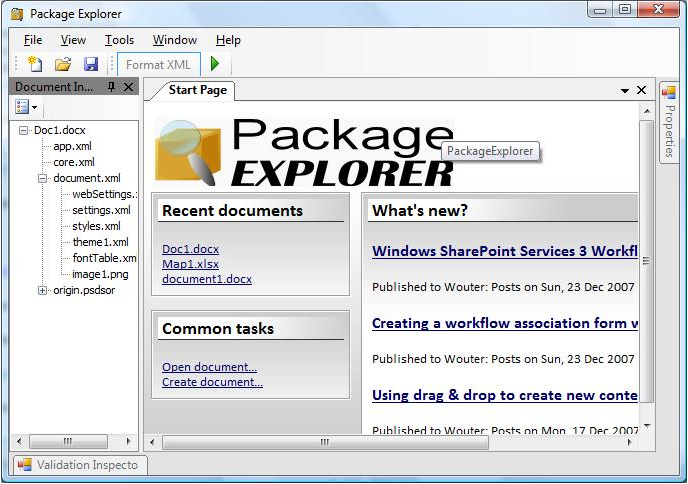
Task: Close the Document Inspector panel
Action: (129, 87)
